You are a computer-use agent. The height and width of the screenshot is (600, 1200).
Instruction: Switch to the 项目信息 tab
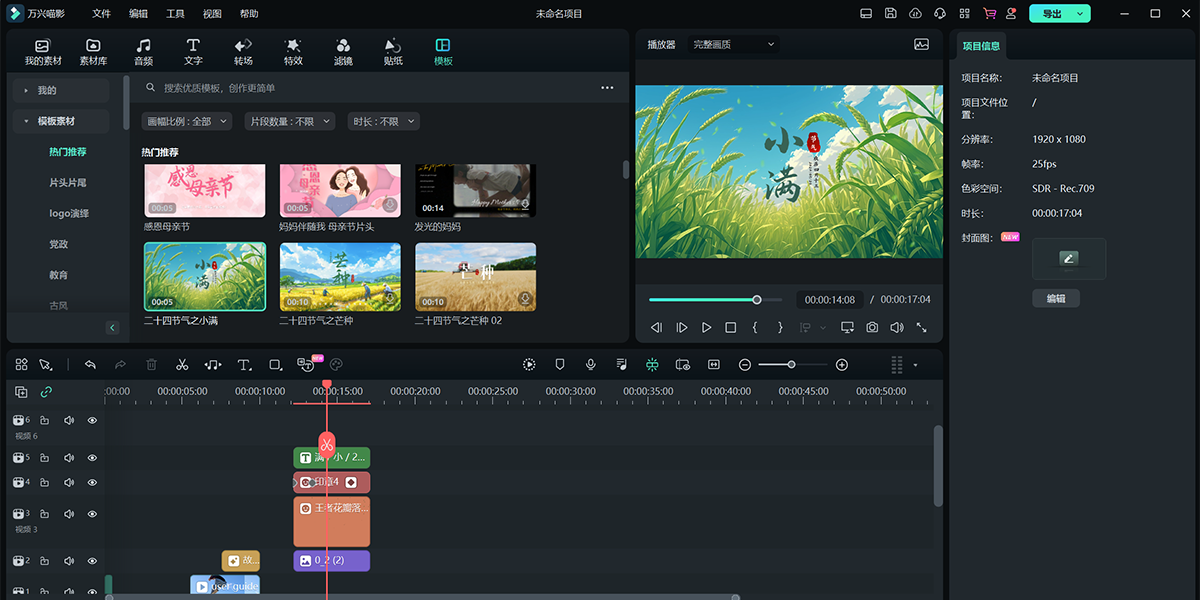pos(983,45)
